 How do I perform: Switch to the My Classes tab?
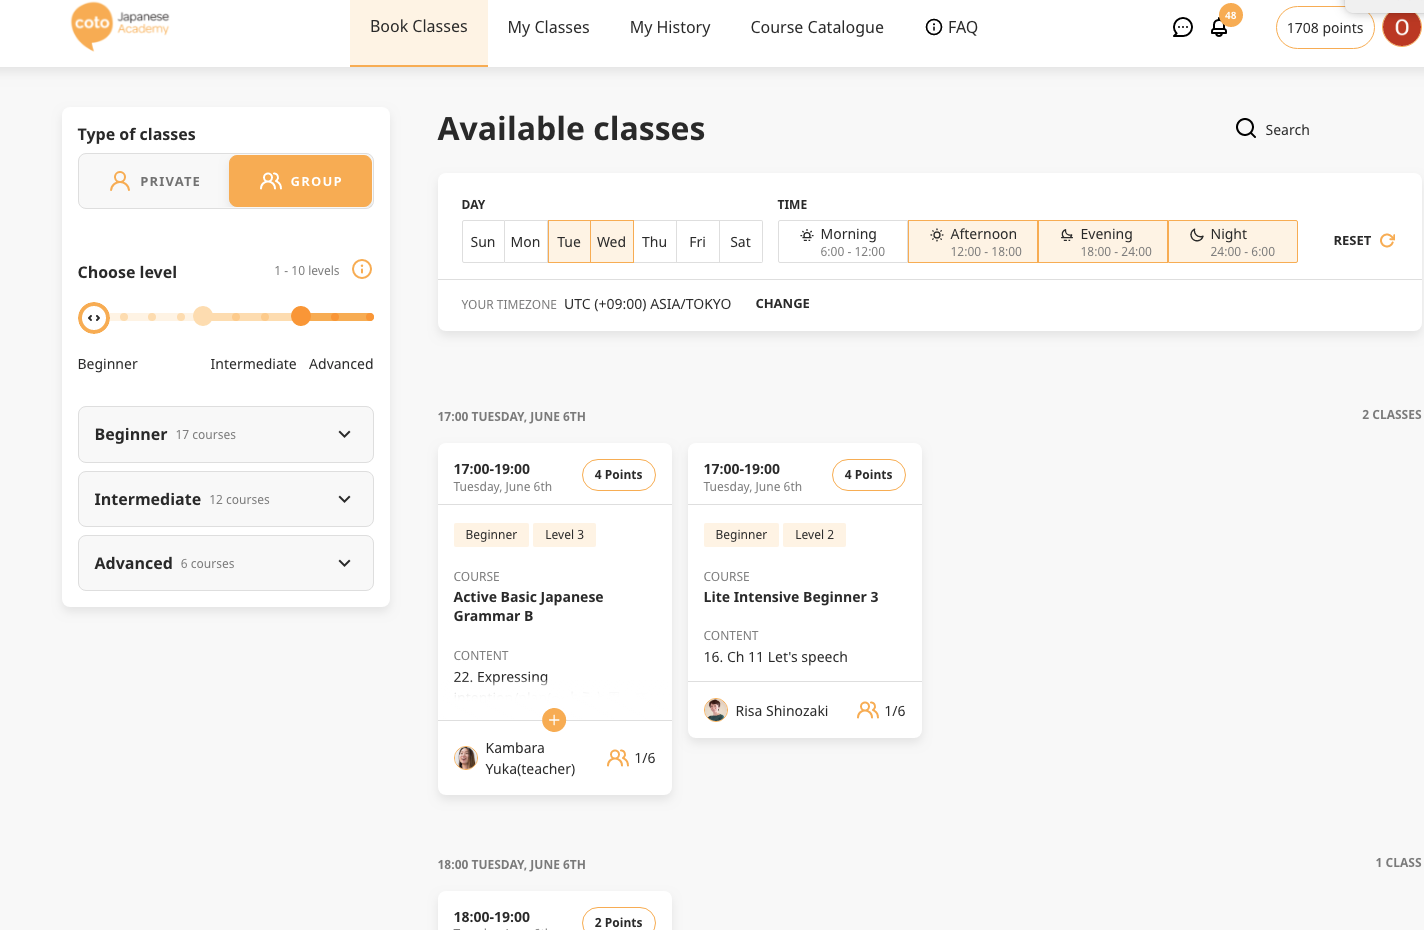[548, 27]
